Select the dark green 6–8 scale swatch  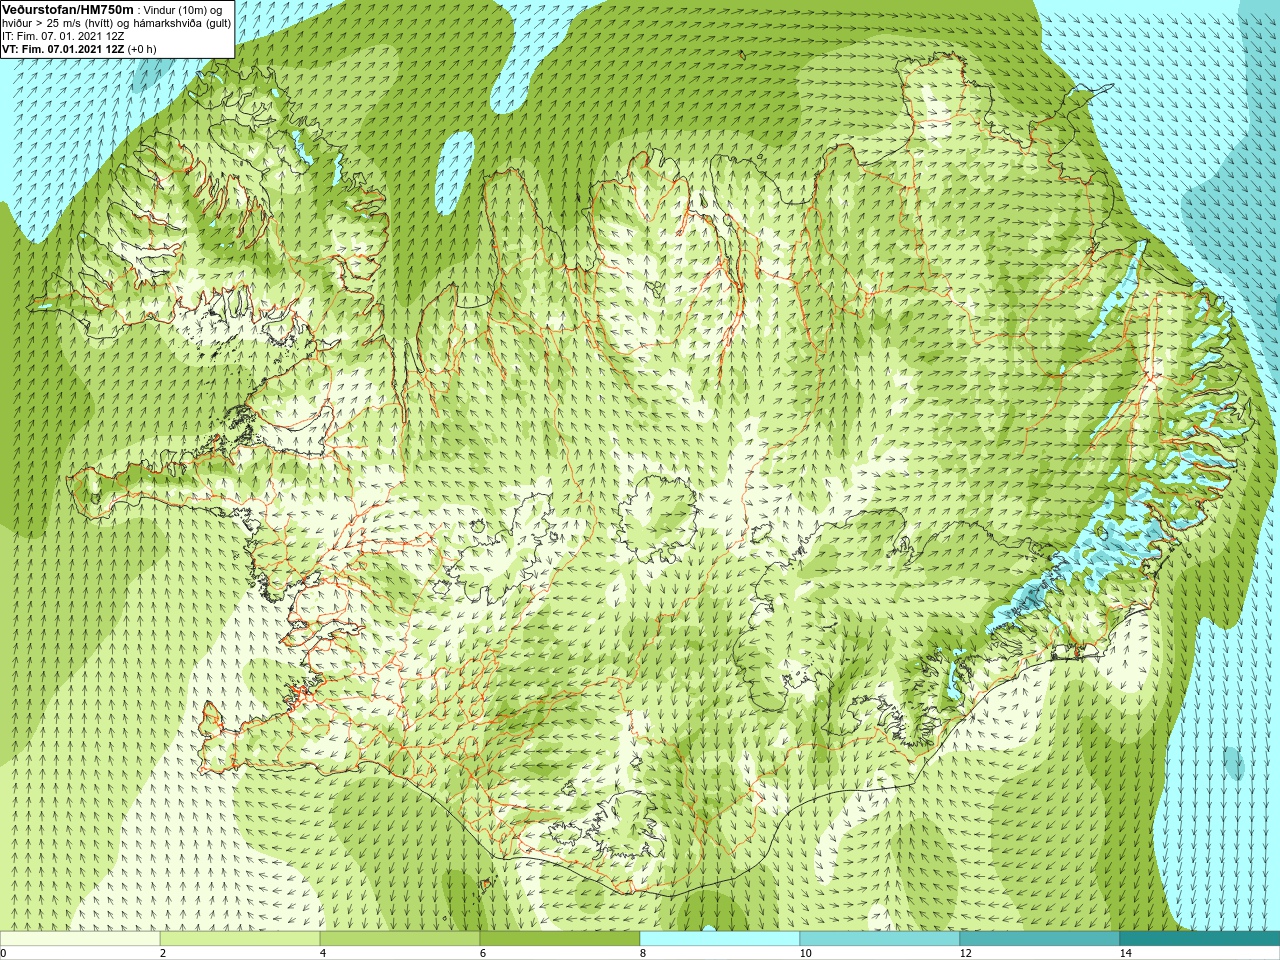pos(560,939)
